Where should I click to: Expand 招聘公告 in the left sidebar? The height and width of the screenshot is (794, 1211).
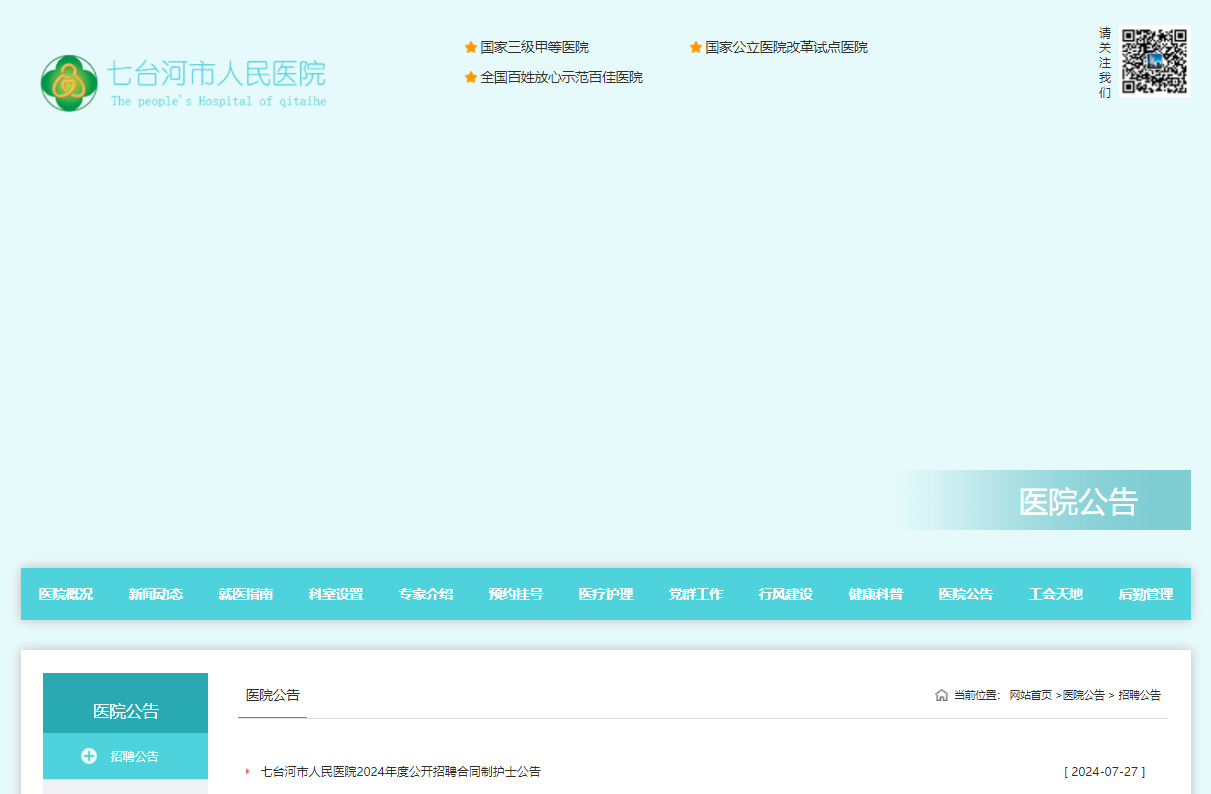(x=134, y=756)
